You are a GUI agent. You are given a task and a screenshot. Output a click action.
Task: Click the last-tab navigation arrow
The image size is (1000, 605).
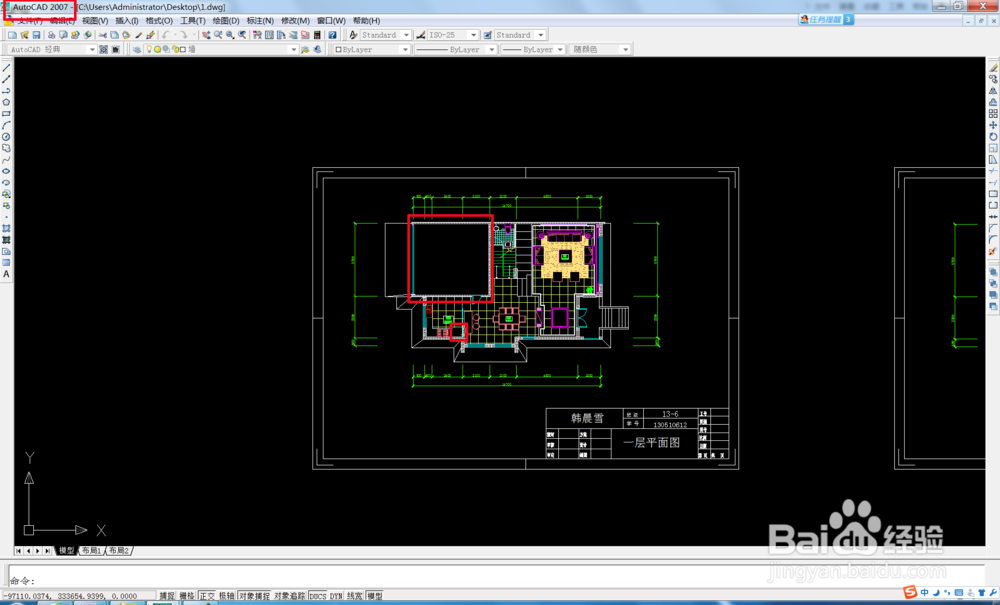(47, 551)
